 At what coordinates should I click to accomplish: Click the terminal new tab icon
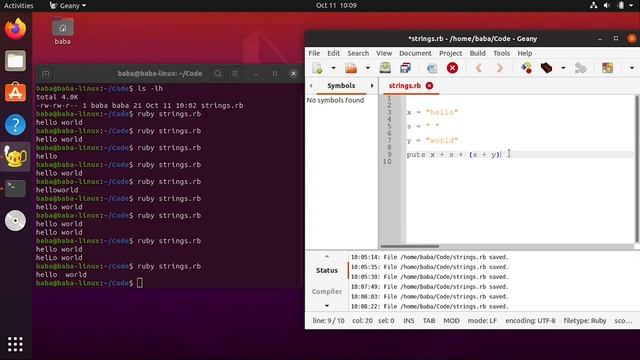[x=45, y=74]
